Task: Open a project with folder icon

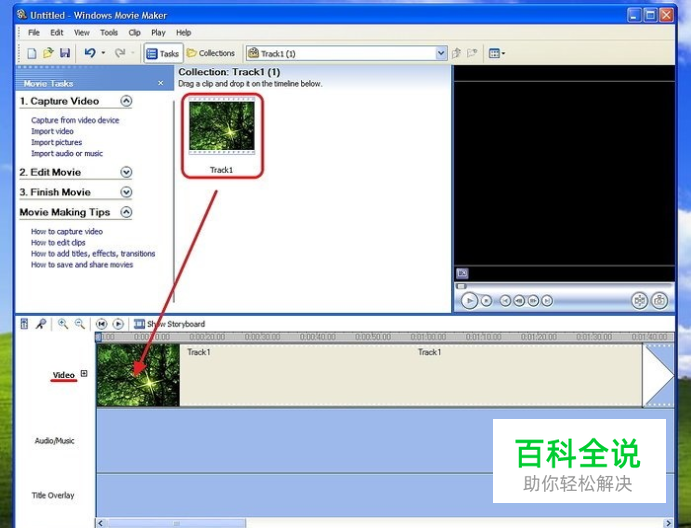Action: pyautogui.click(x=48, y=53)
